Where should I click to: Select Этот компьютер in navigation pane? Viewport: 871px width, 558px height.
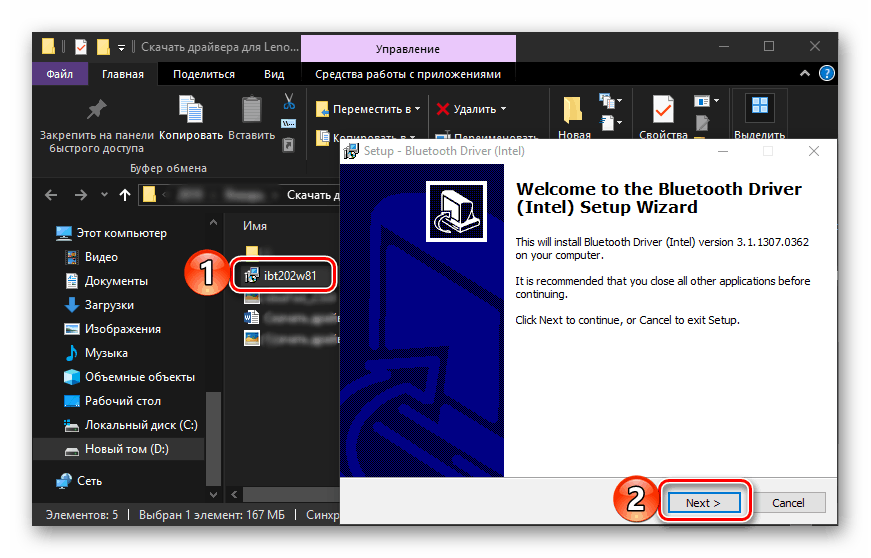pos(122,233)
